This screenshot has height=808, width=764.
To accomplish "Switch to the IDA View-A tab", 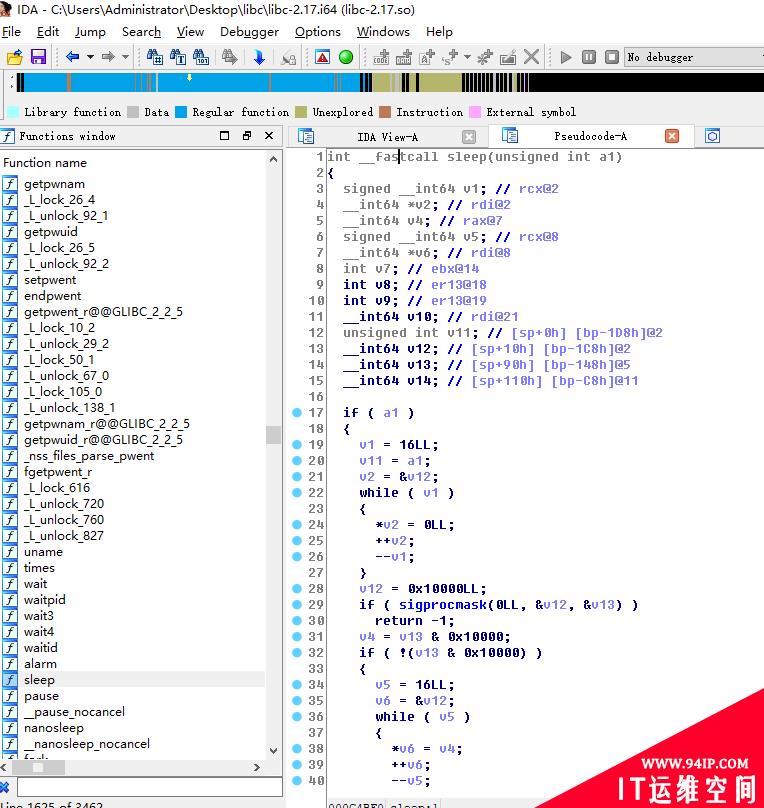I will [x=387, y=137].
